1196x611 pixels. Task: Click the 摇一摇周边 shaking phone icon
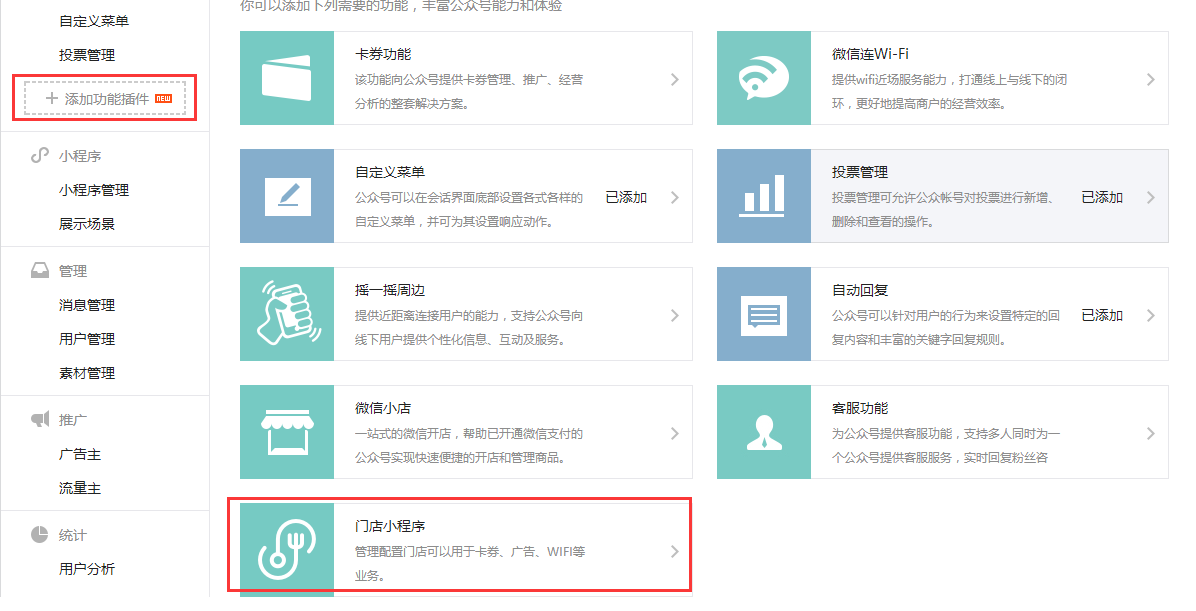[x=287, y=314]
